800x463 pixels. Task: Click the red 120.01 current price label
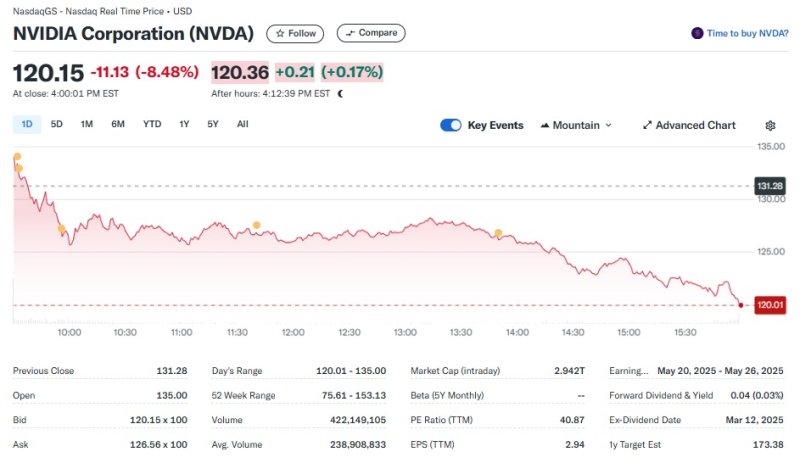pos(770,305)
